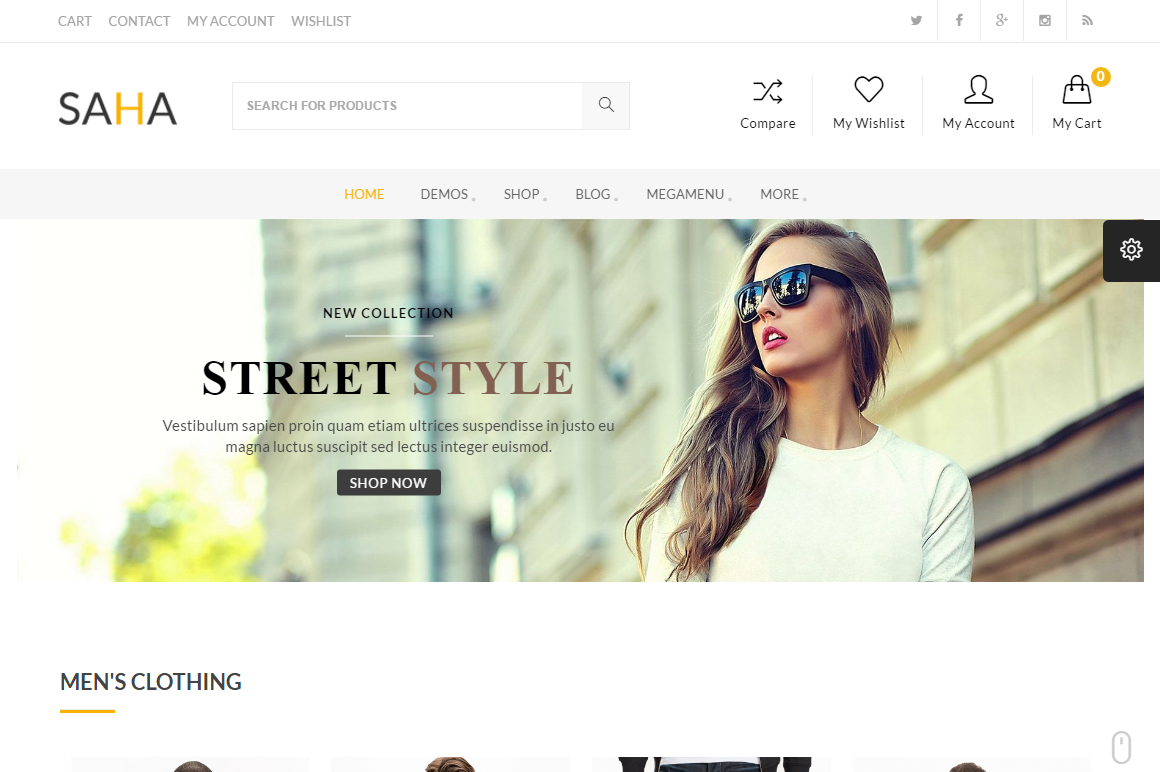Follow the Contact link in top bar
This screenshot has width=1160, height=772.
(x=139, y=21)
